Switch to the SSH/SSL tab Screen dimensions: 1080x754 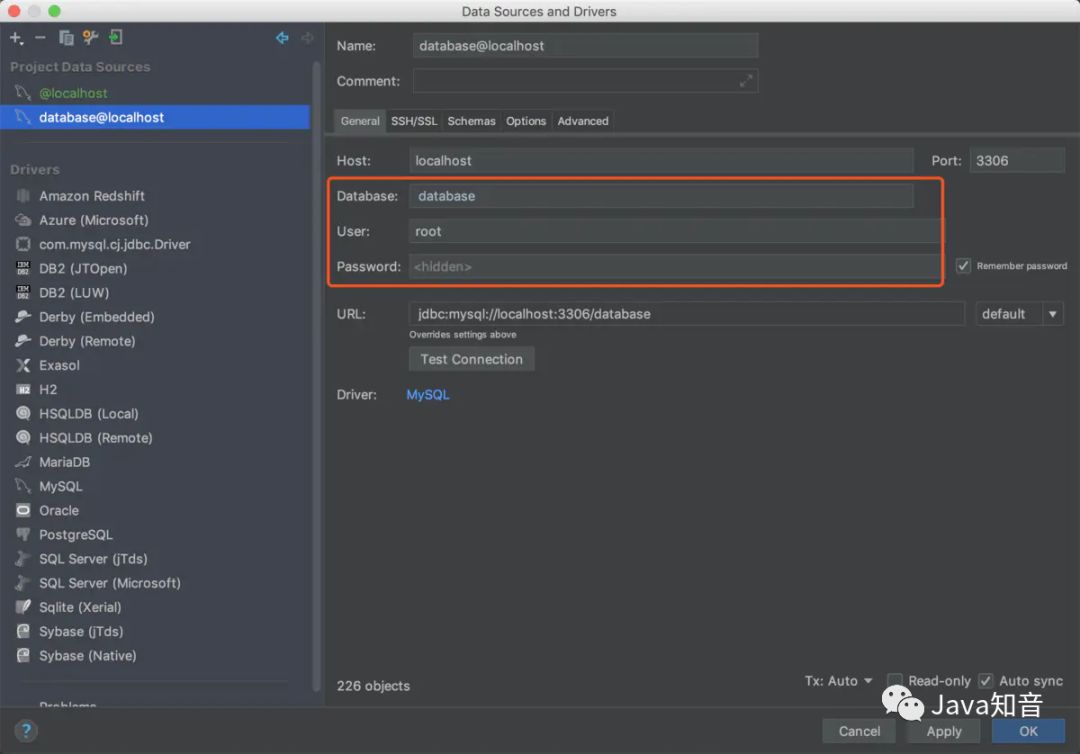[x=414, y=120]
